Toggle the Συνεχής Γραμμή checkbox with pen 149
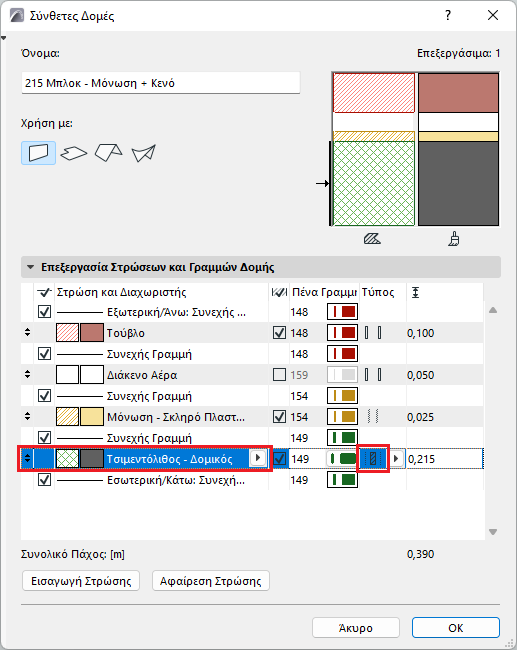517x650 pixels. (x=44, y=438)
